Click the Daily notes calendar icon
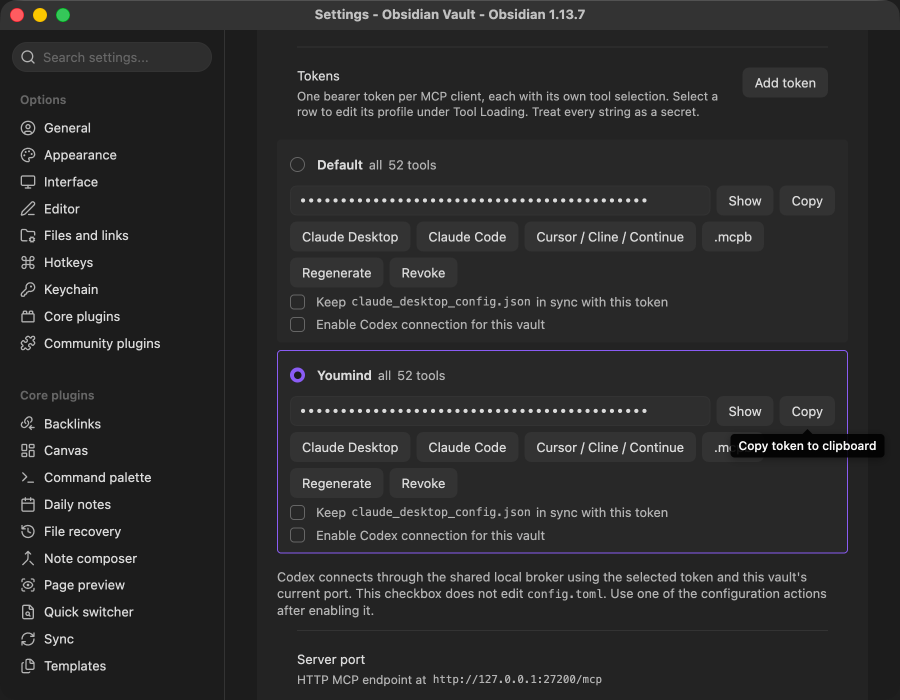Viewport: 900px width, 700px height. [28, 504]
